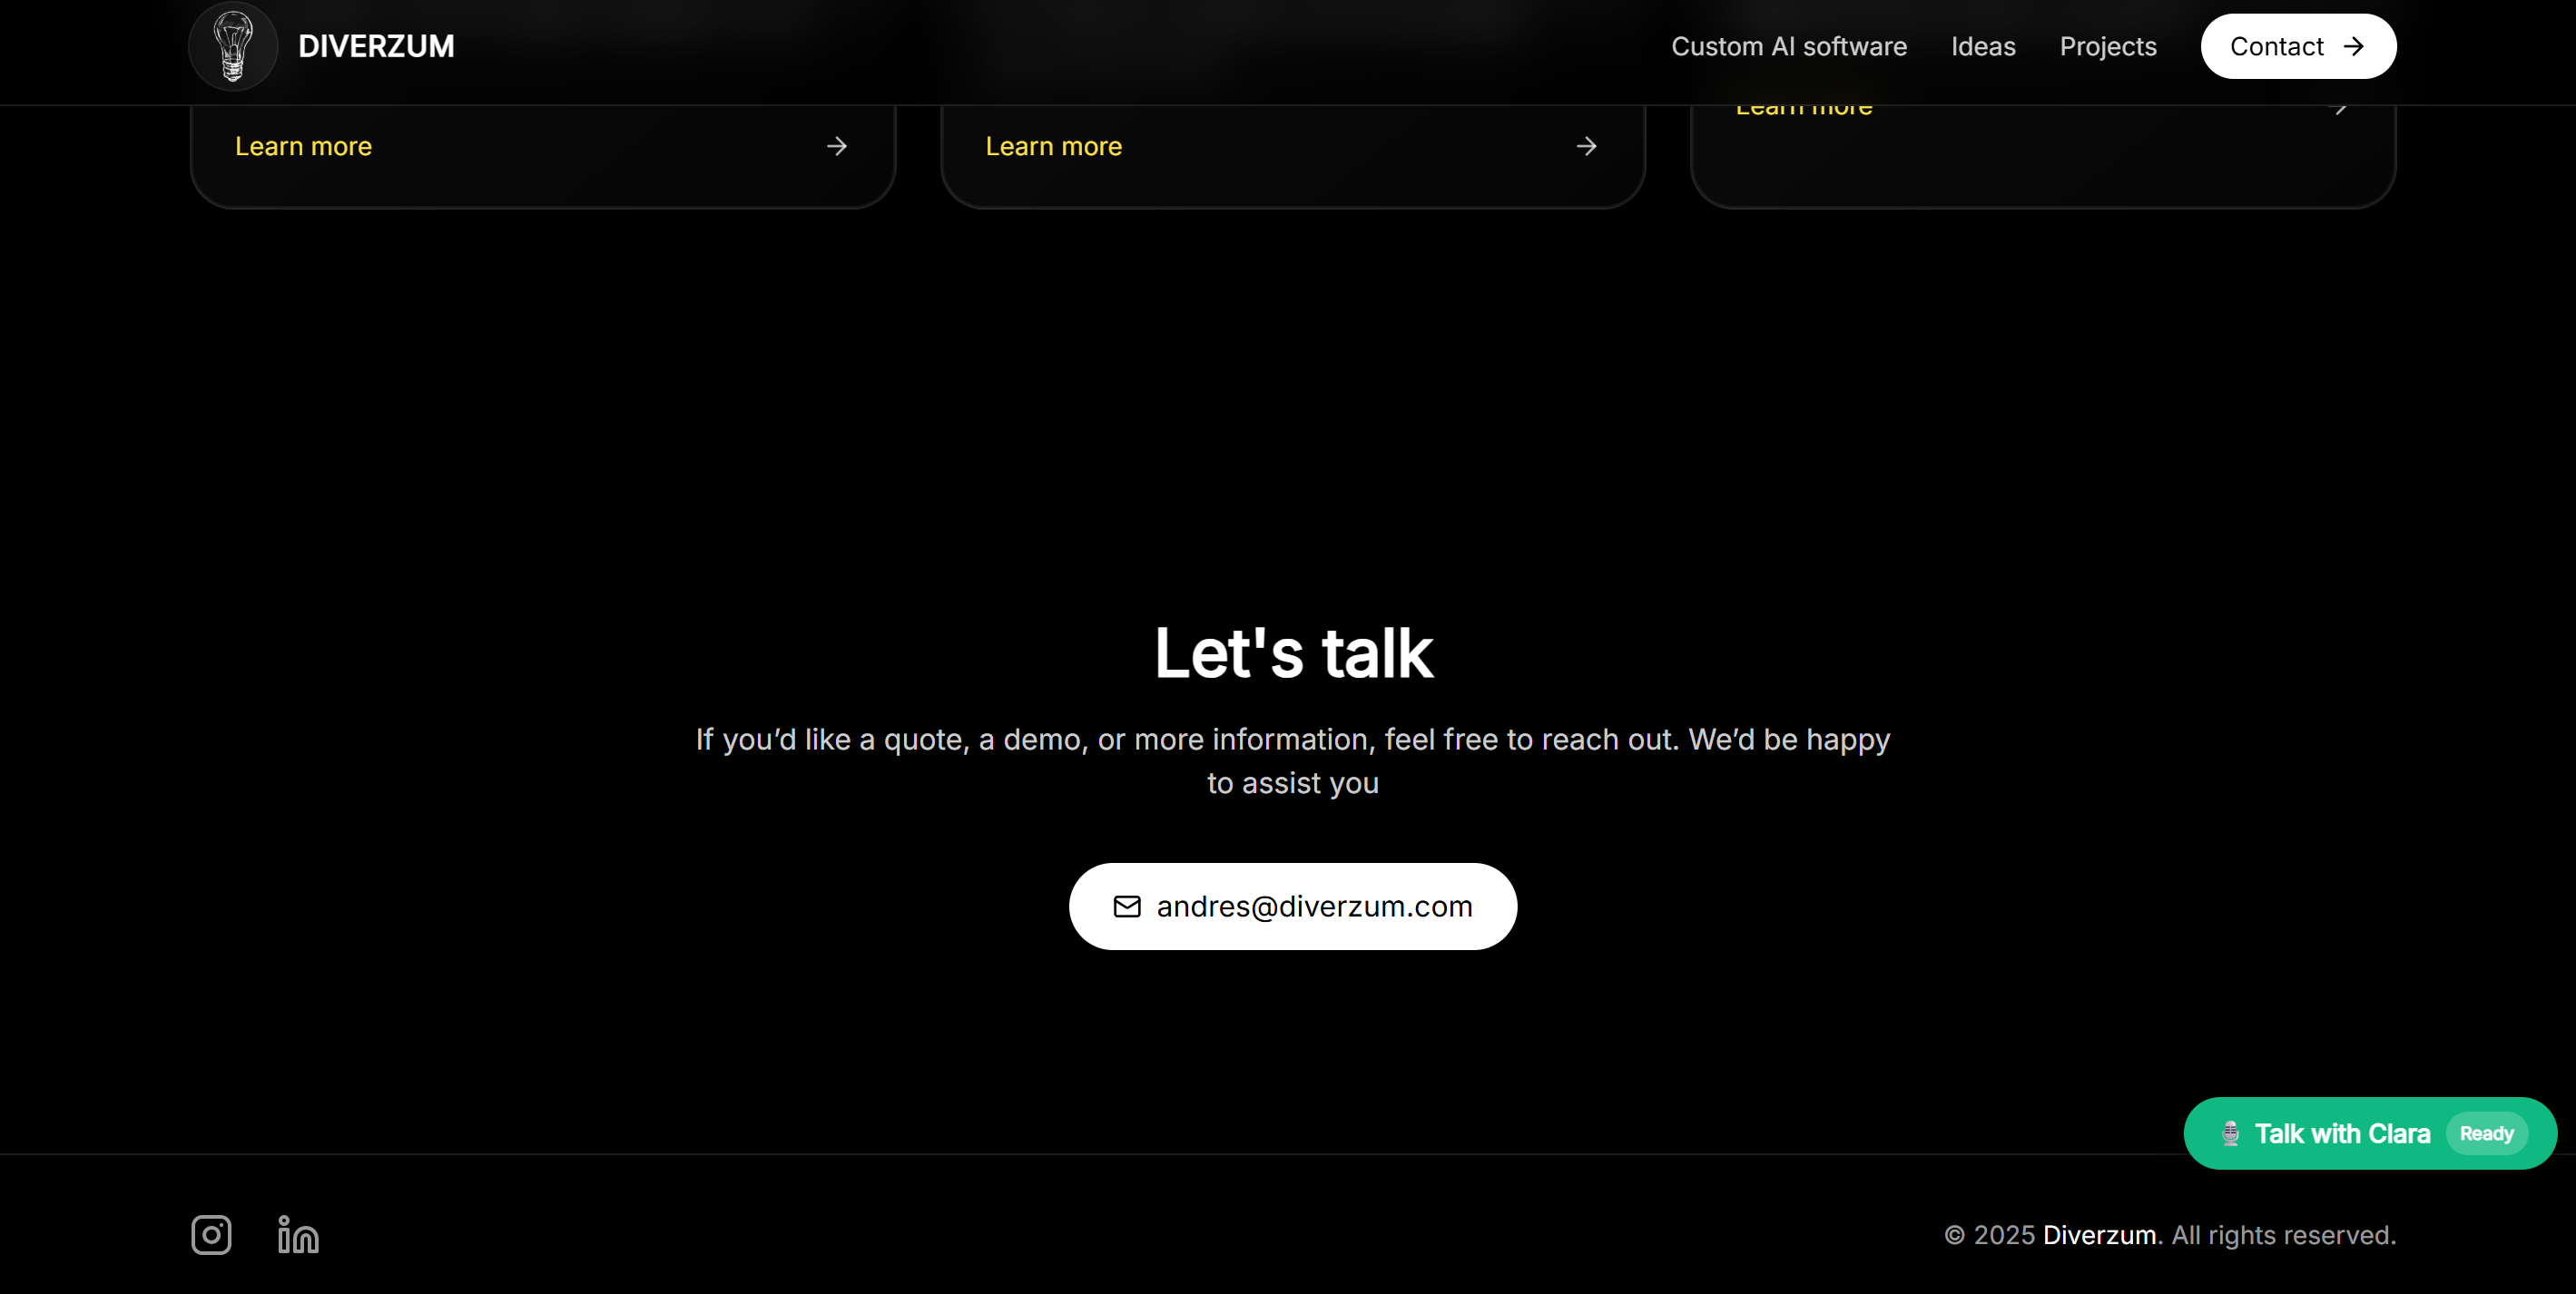The height and width of the screenshot is (1294, 2576).
Task: Open the Custom AI software menu item
Action: pos(1789,47)
